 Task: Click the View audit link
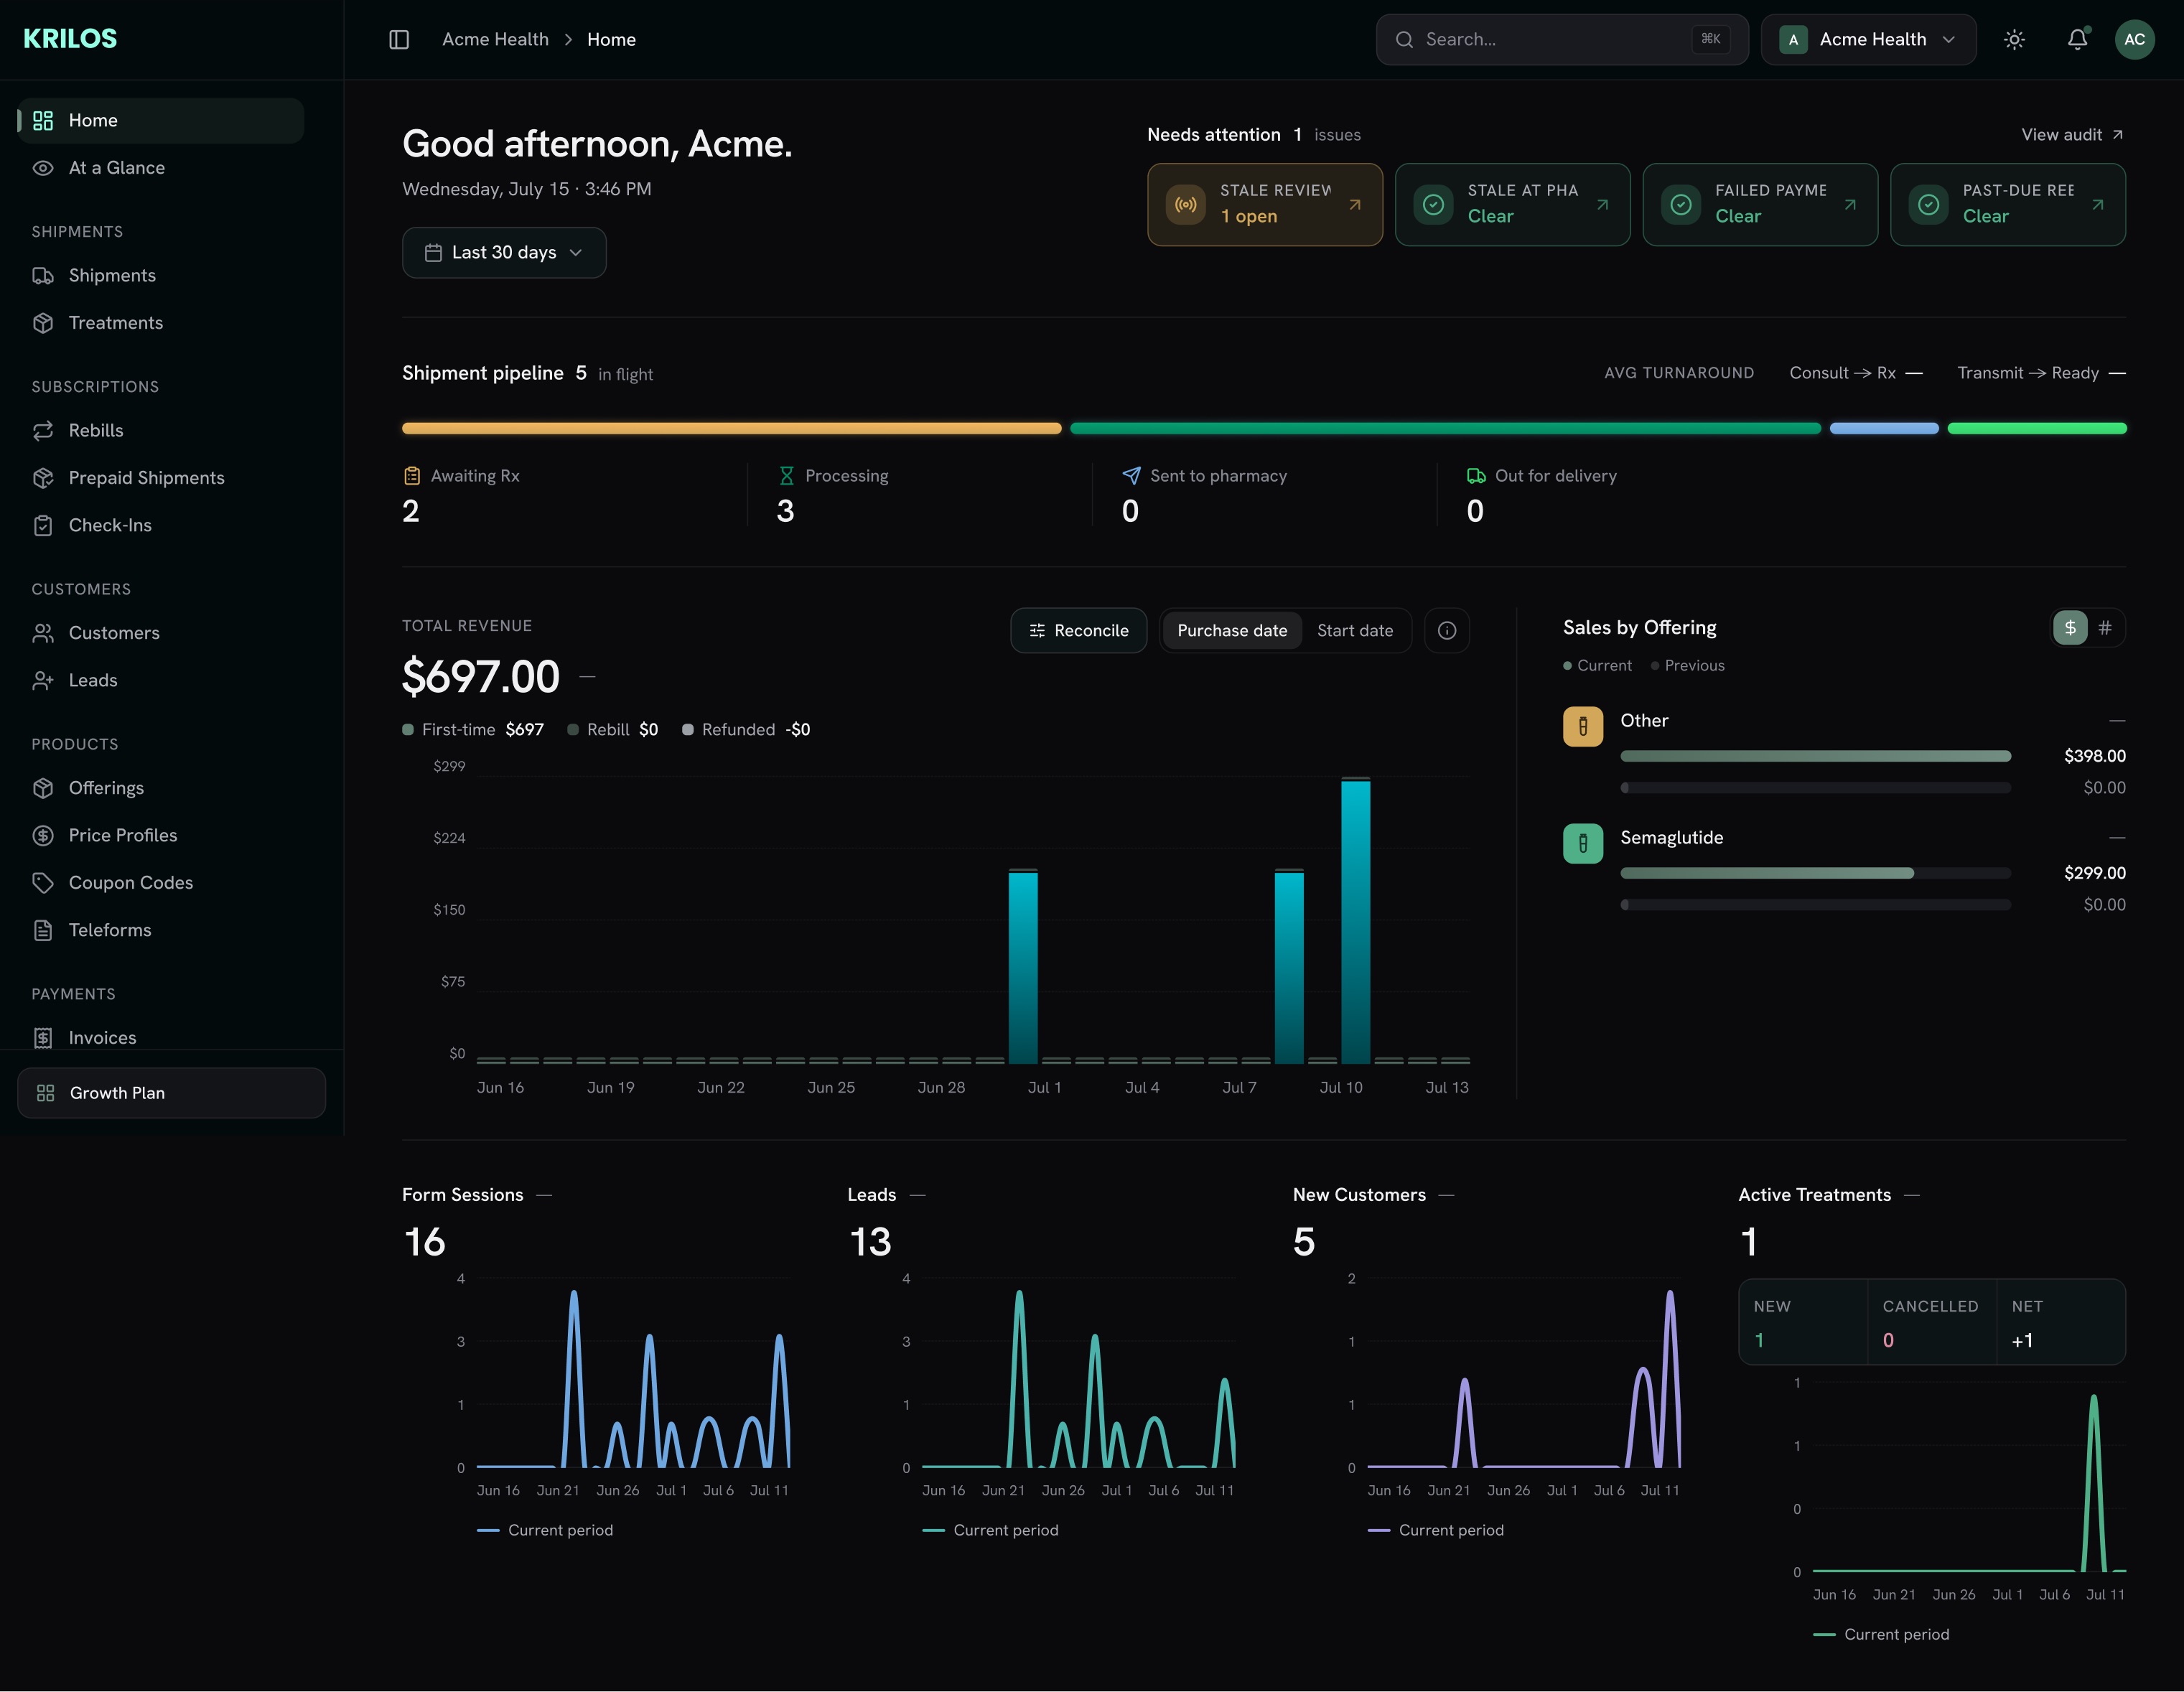2072,135
